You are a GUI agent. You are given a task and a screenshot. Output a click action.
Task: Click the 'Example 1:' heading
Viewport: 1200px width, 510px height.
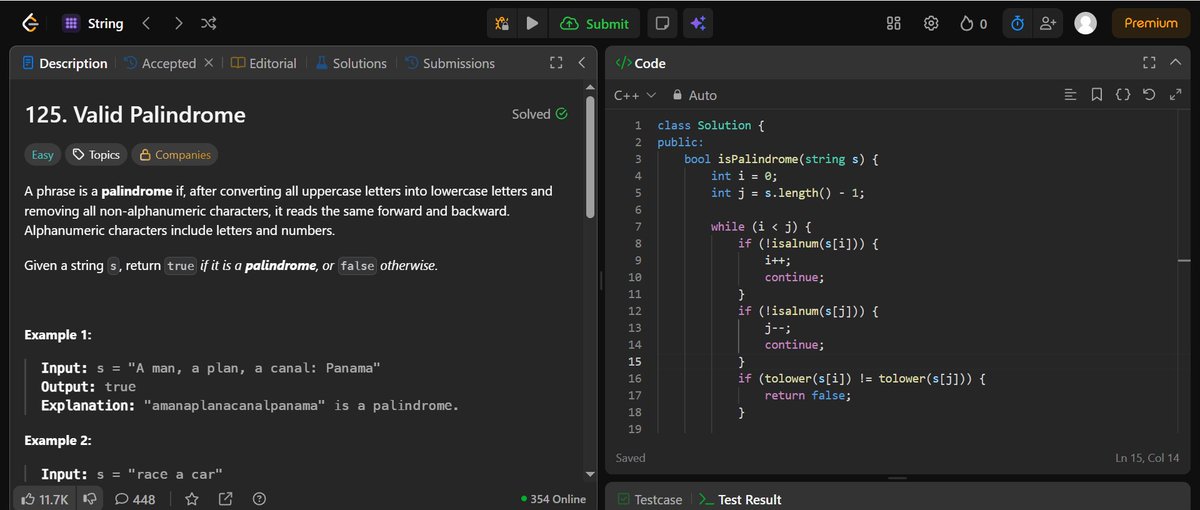tap(59, 335)
